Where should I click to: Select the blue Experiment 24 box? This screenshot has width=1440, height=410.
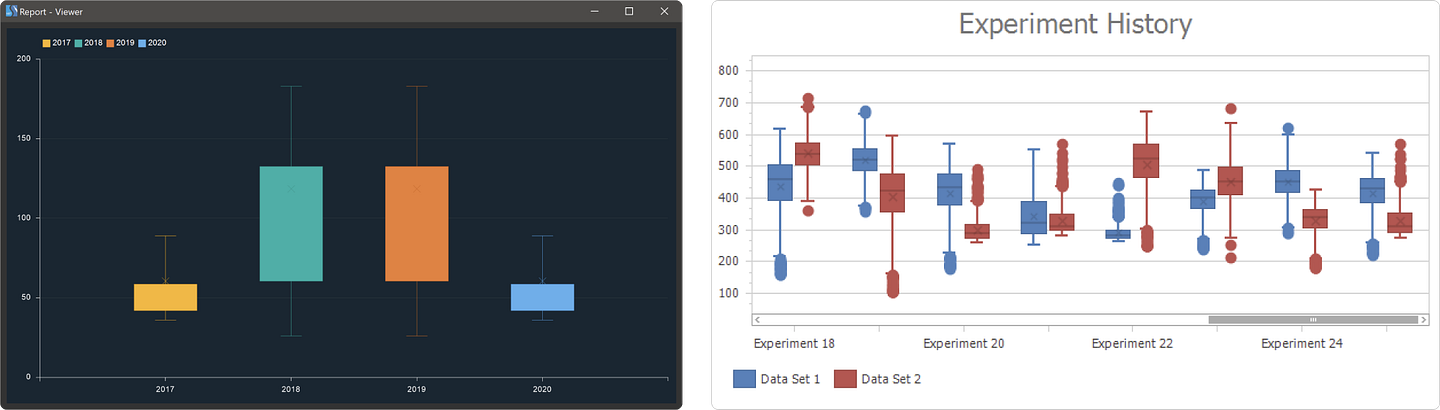point(1287,181)
